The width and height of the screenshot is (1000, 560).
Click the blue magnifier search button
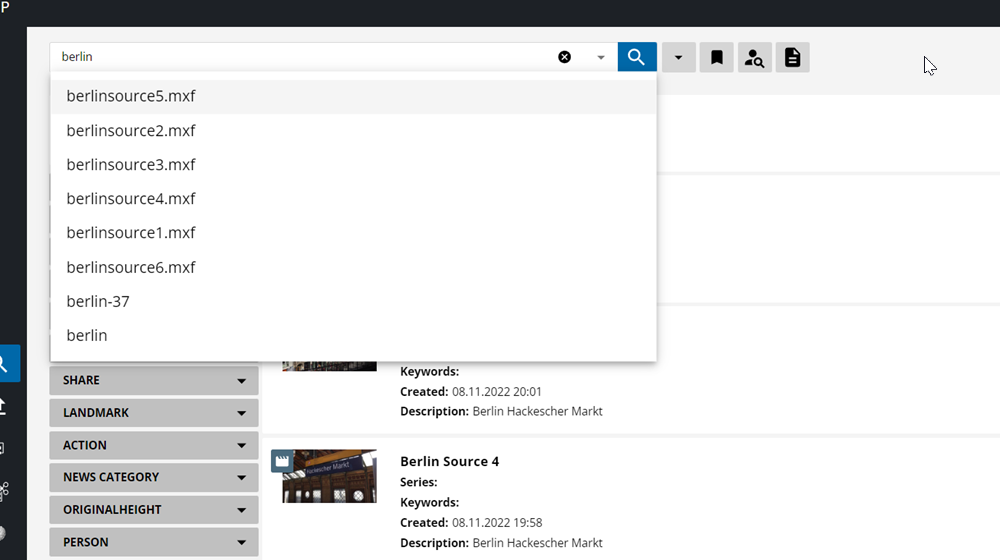637,57
